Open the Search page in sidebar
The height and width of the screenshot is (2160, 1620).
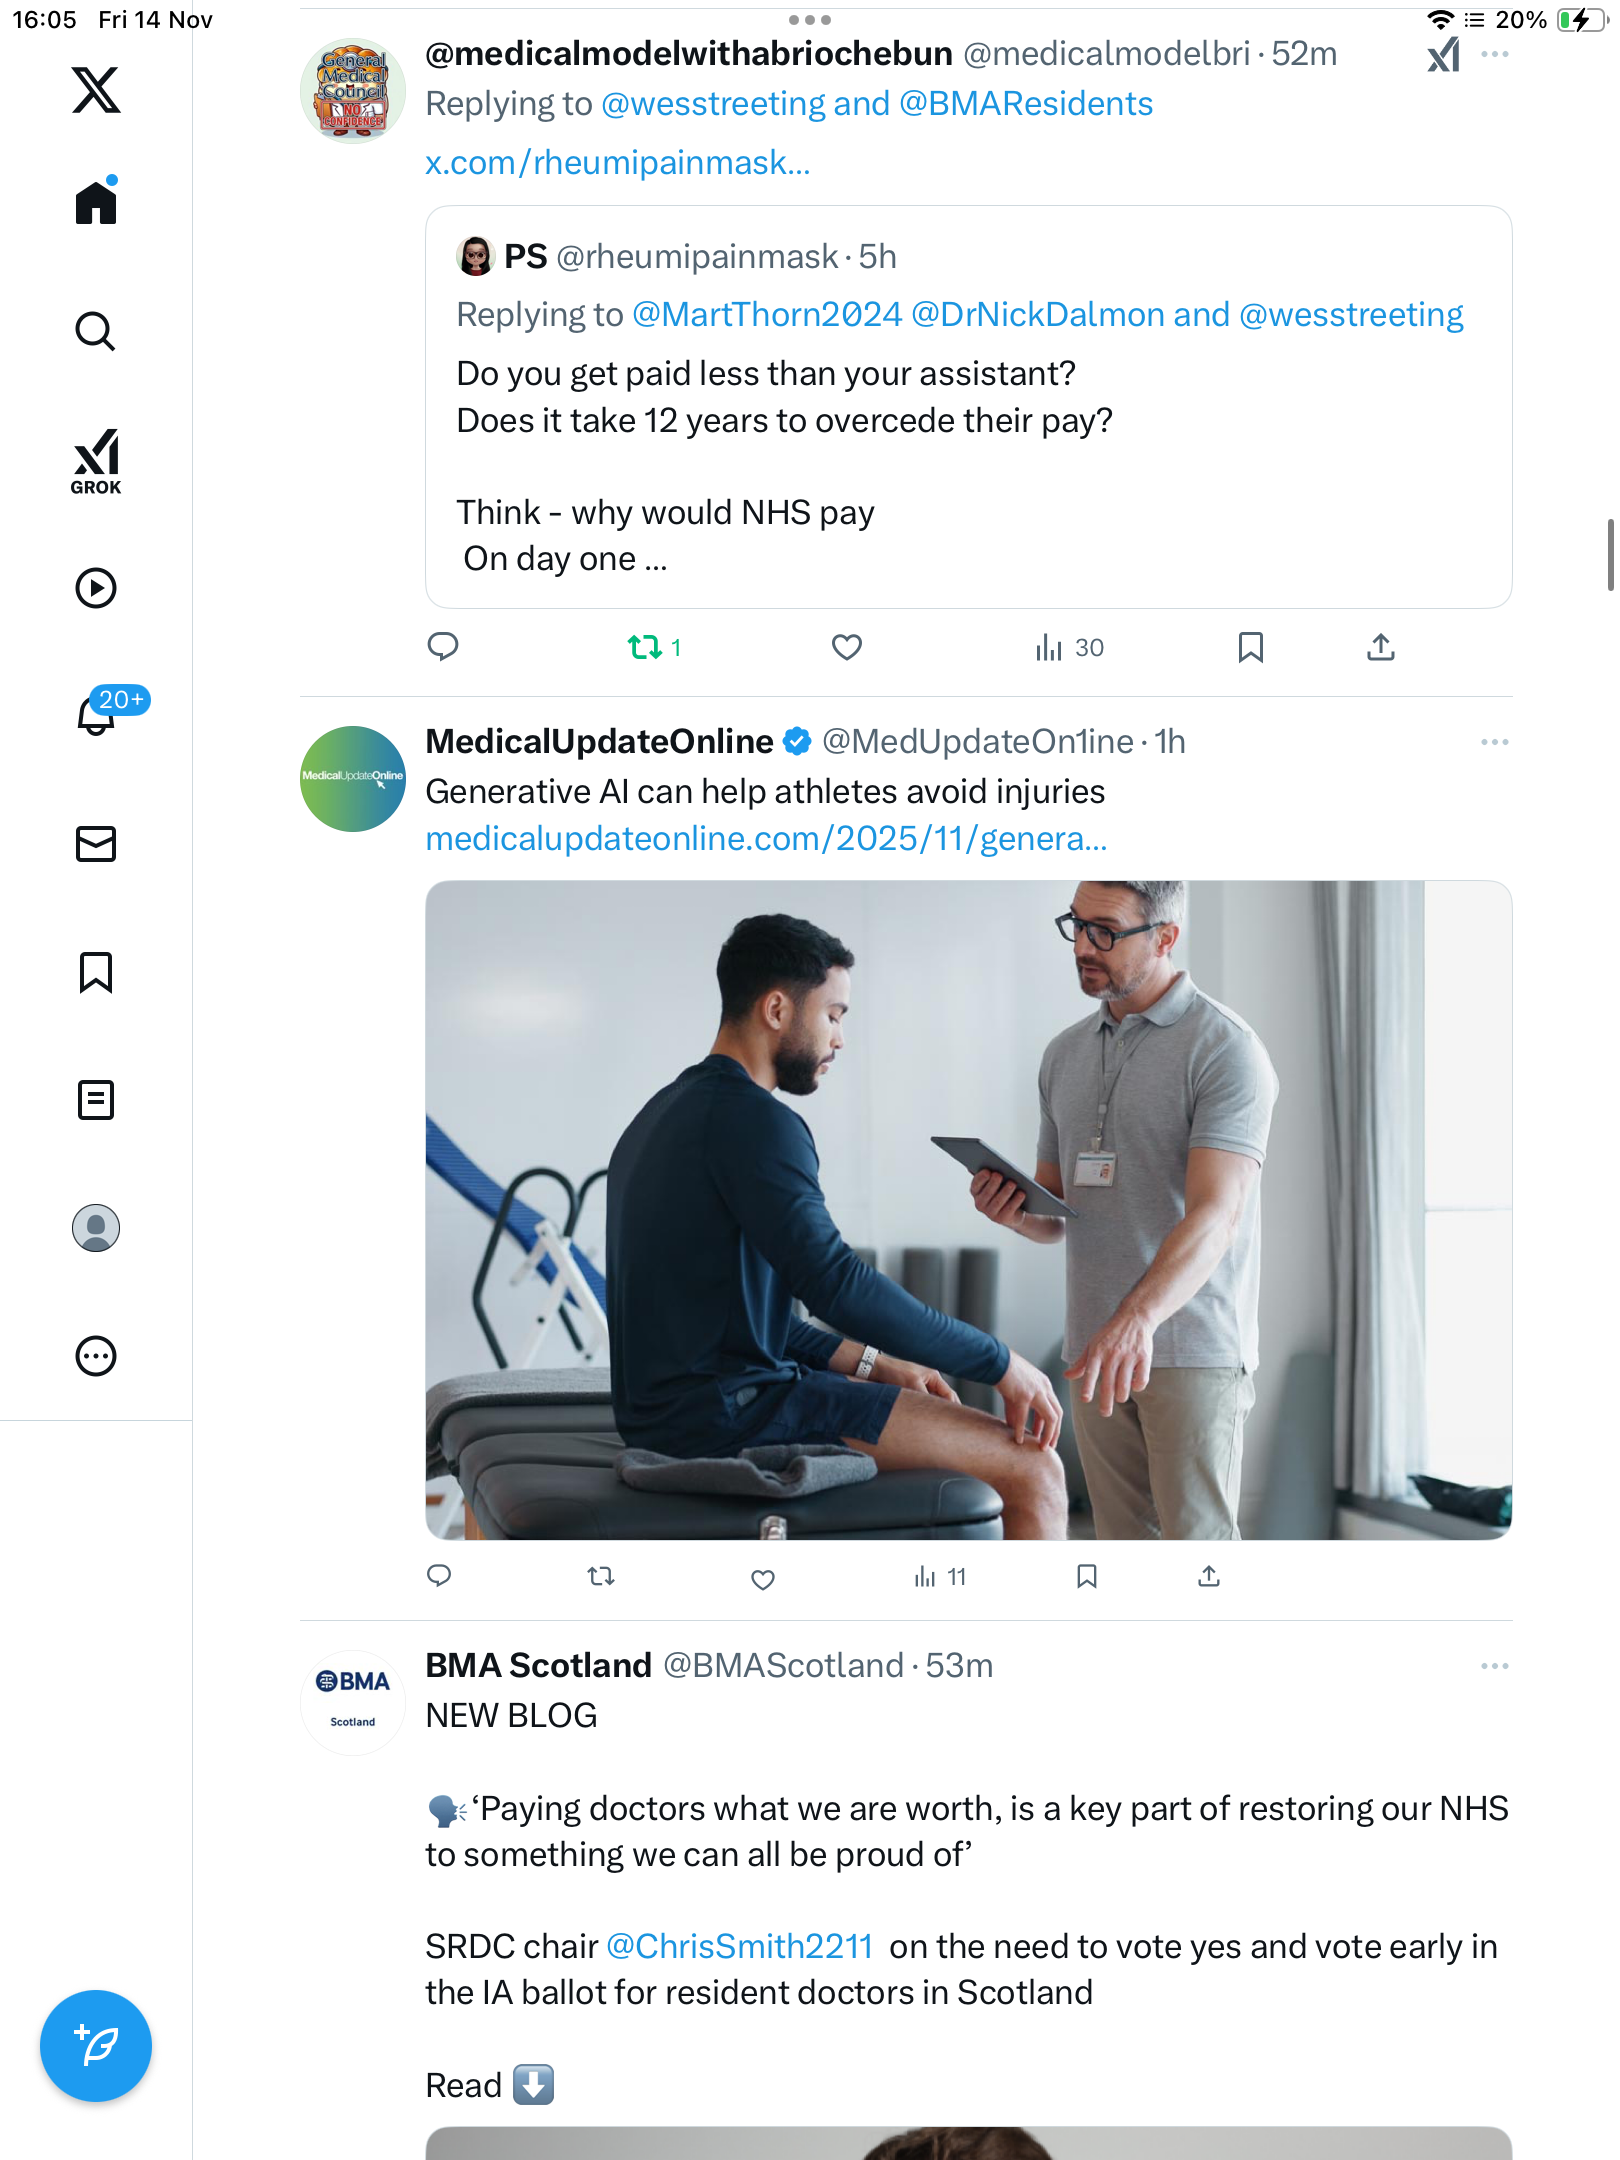click(x=96, y=332)
